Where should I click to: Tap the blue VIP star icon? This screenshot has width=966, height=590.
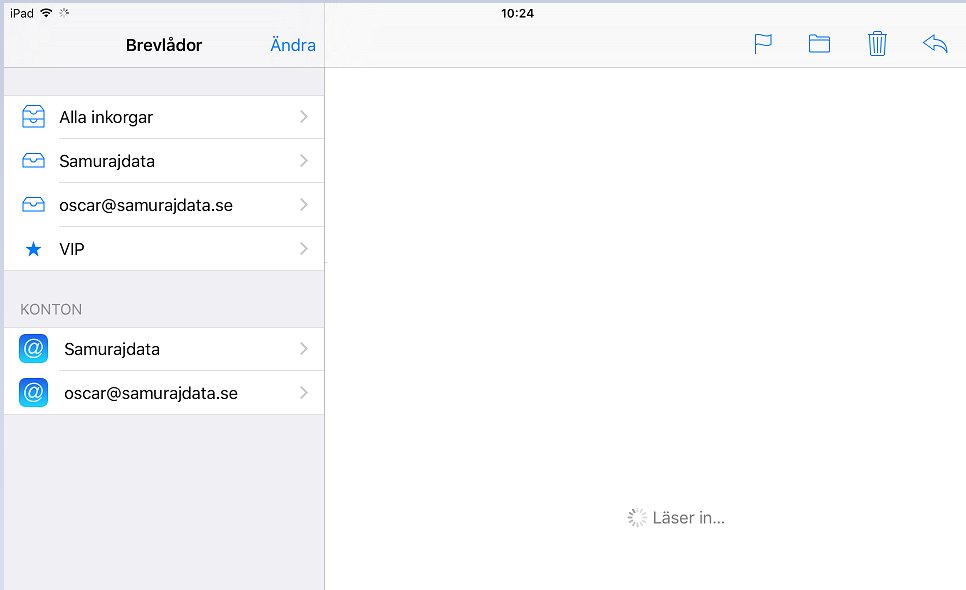click(x=33, y=249)
